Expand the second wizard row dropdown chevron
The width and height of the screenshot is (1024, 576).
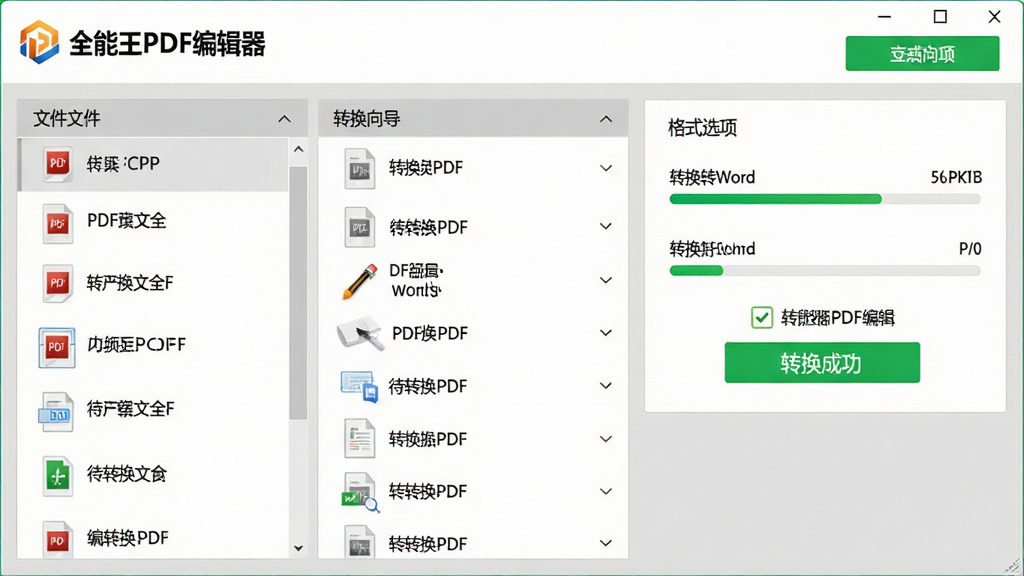(x=606, y=227)
